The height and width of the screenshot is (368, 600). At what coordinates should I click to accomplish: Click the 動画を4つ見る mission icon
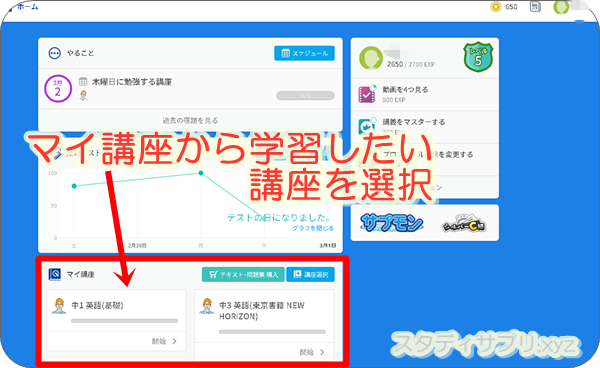coord(367,94)
